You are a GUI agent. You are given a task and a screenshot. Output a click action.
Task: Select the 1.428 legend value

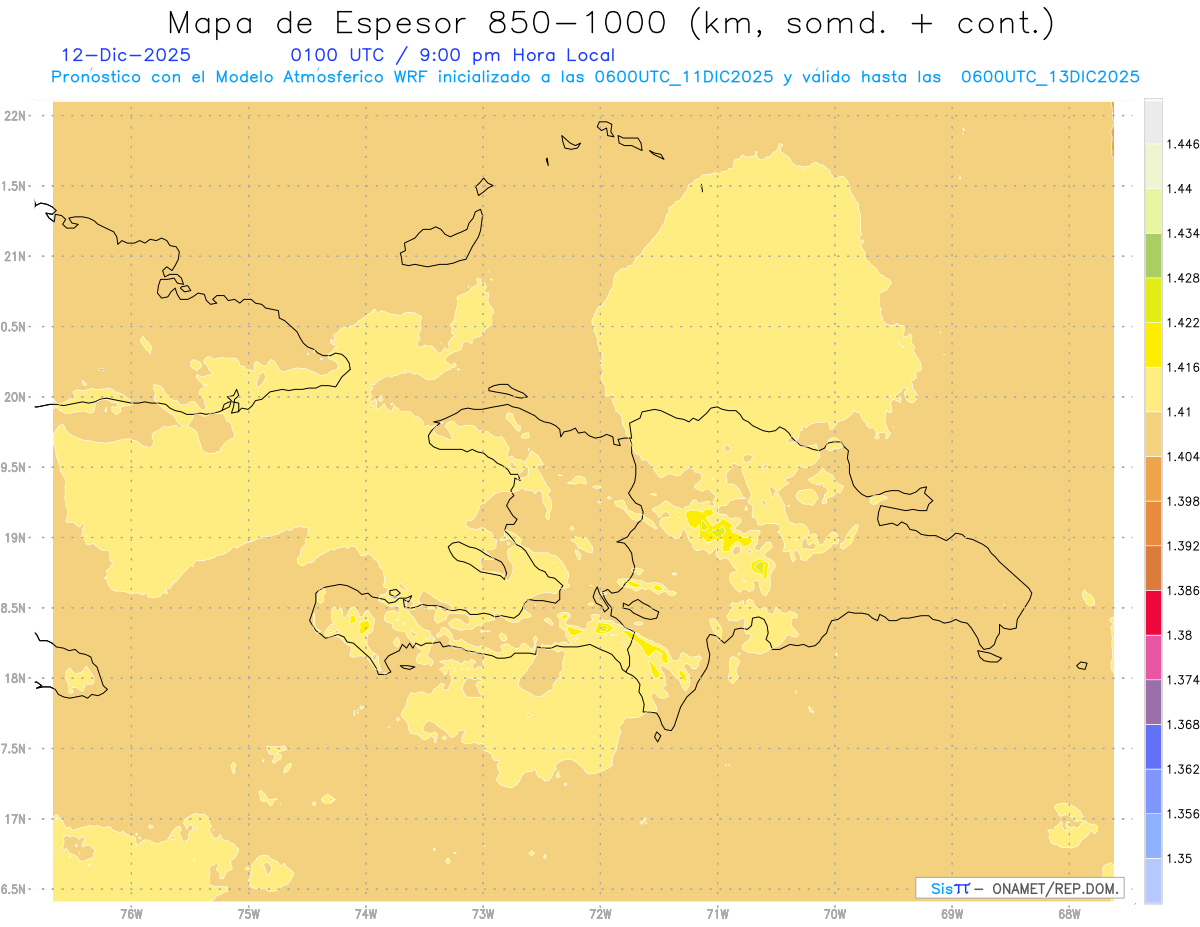coord(1185,278)
